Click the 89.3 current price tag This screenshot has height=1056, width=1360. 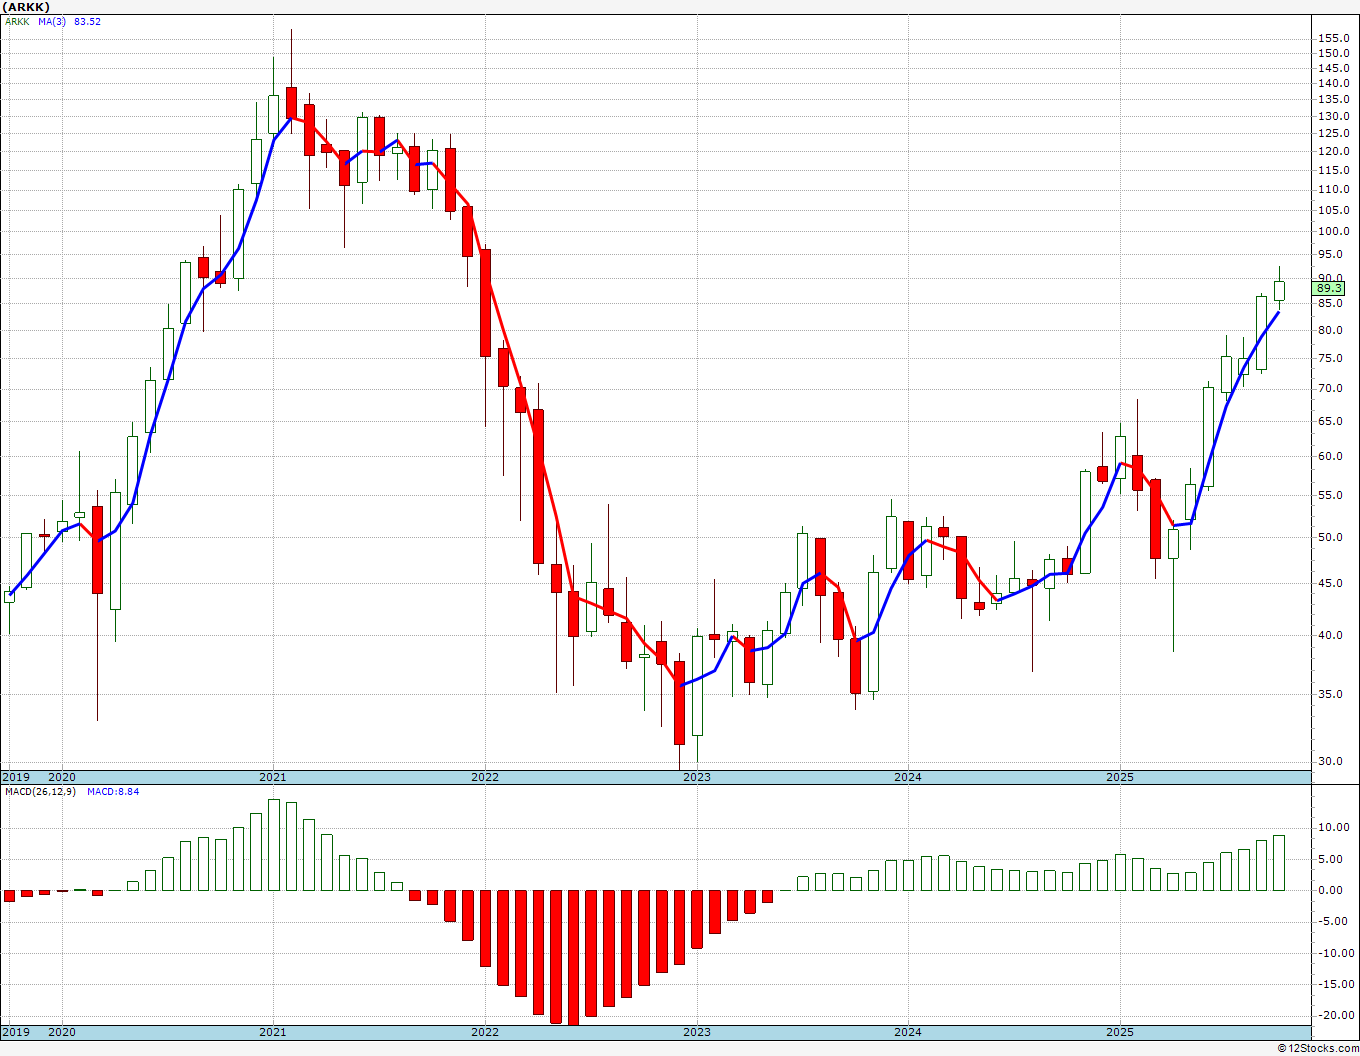point(1329,288)
